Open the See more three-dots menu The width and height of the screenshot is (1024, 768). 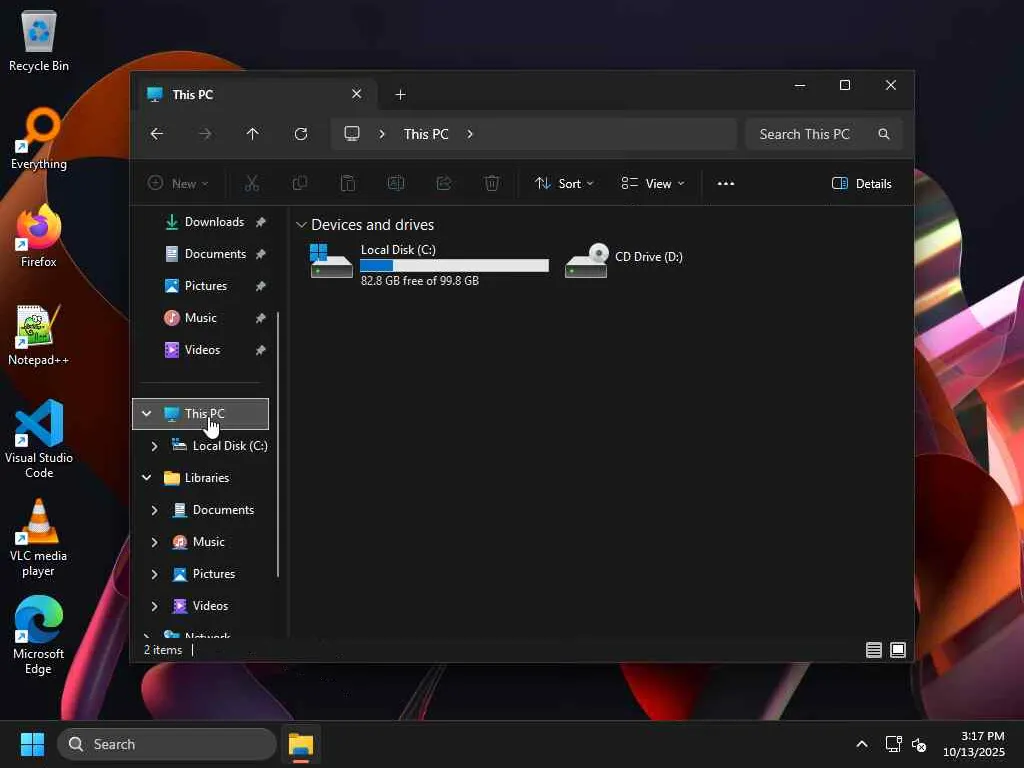(x=726, y=184)
